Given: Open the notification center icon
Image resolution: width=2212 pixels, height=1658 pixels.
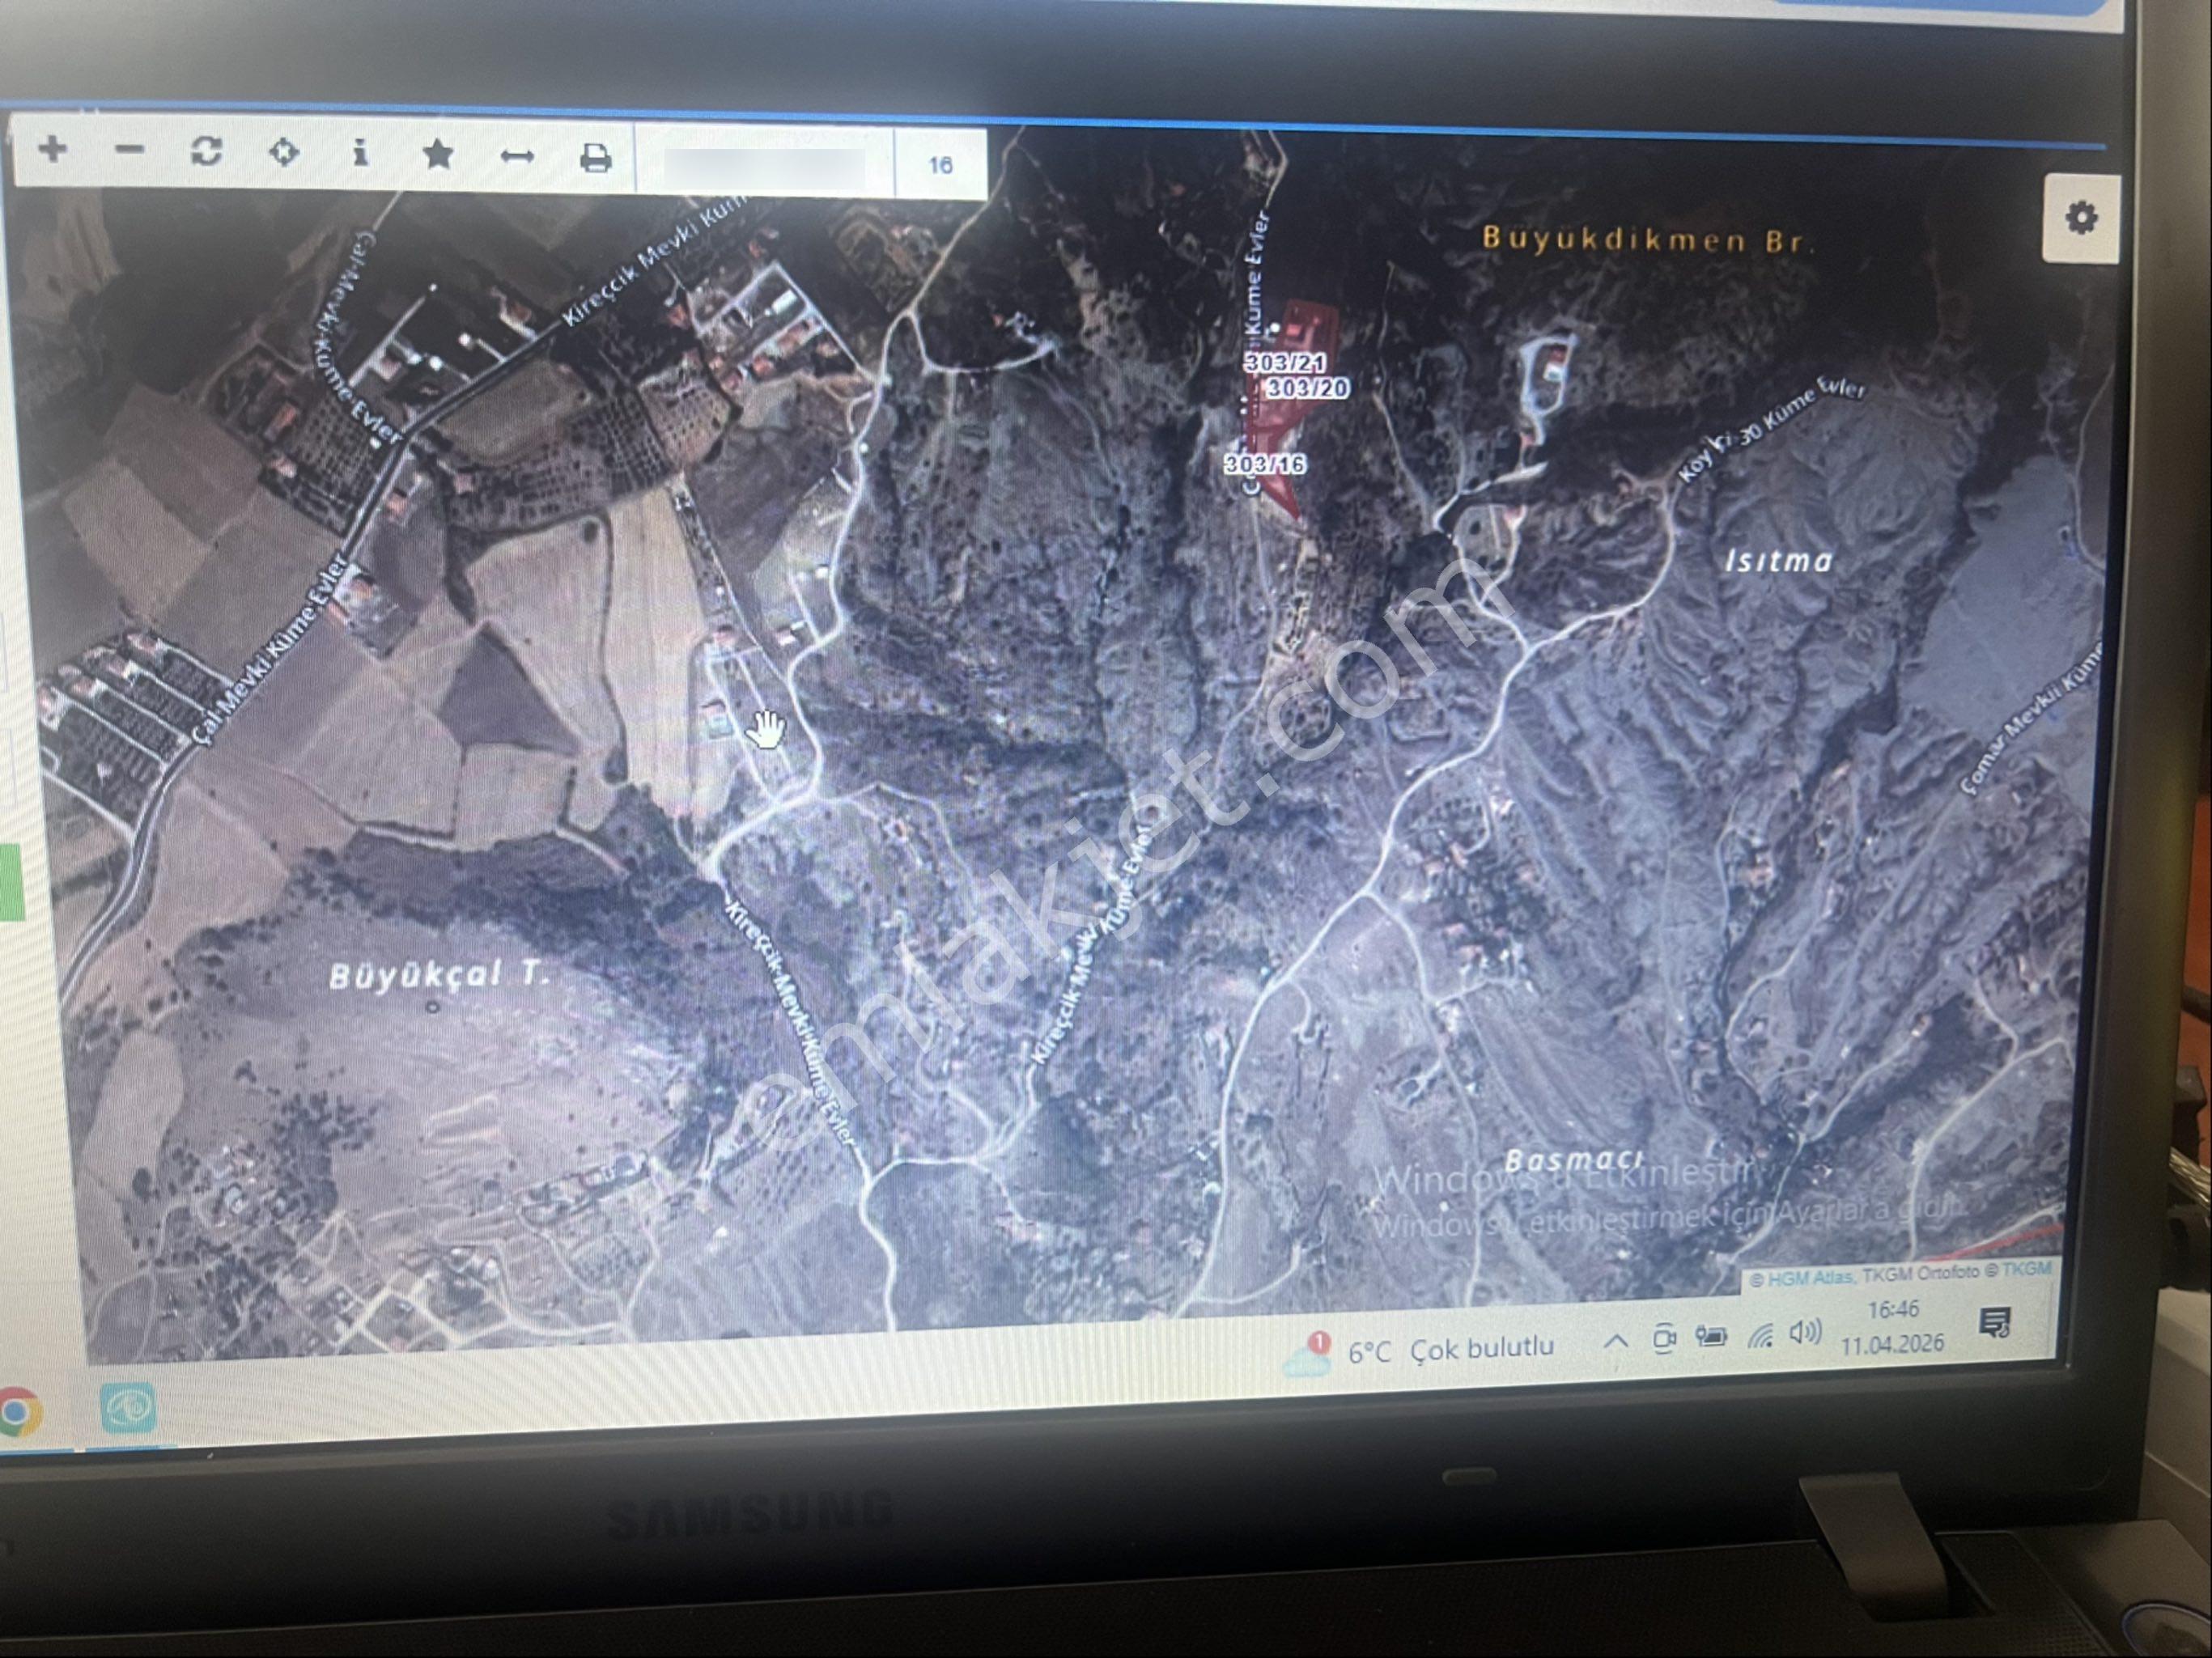Looking at the screenshot, I should [x=1995, y=1323].
